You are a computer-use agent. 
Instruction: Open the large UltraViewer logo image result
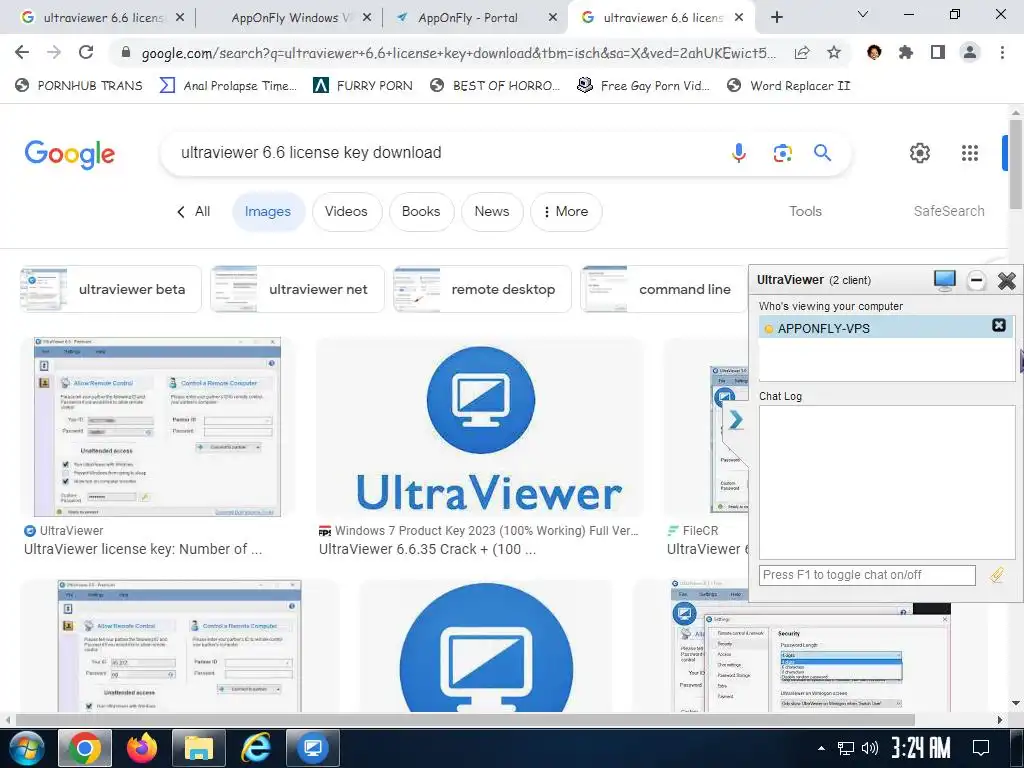coord(480,427)
